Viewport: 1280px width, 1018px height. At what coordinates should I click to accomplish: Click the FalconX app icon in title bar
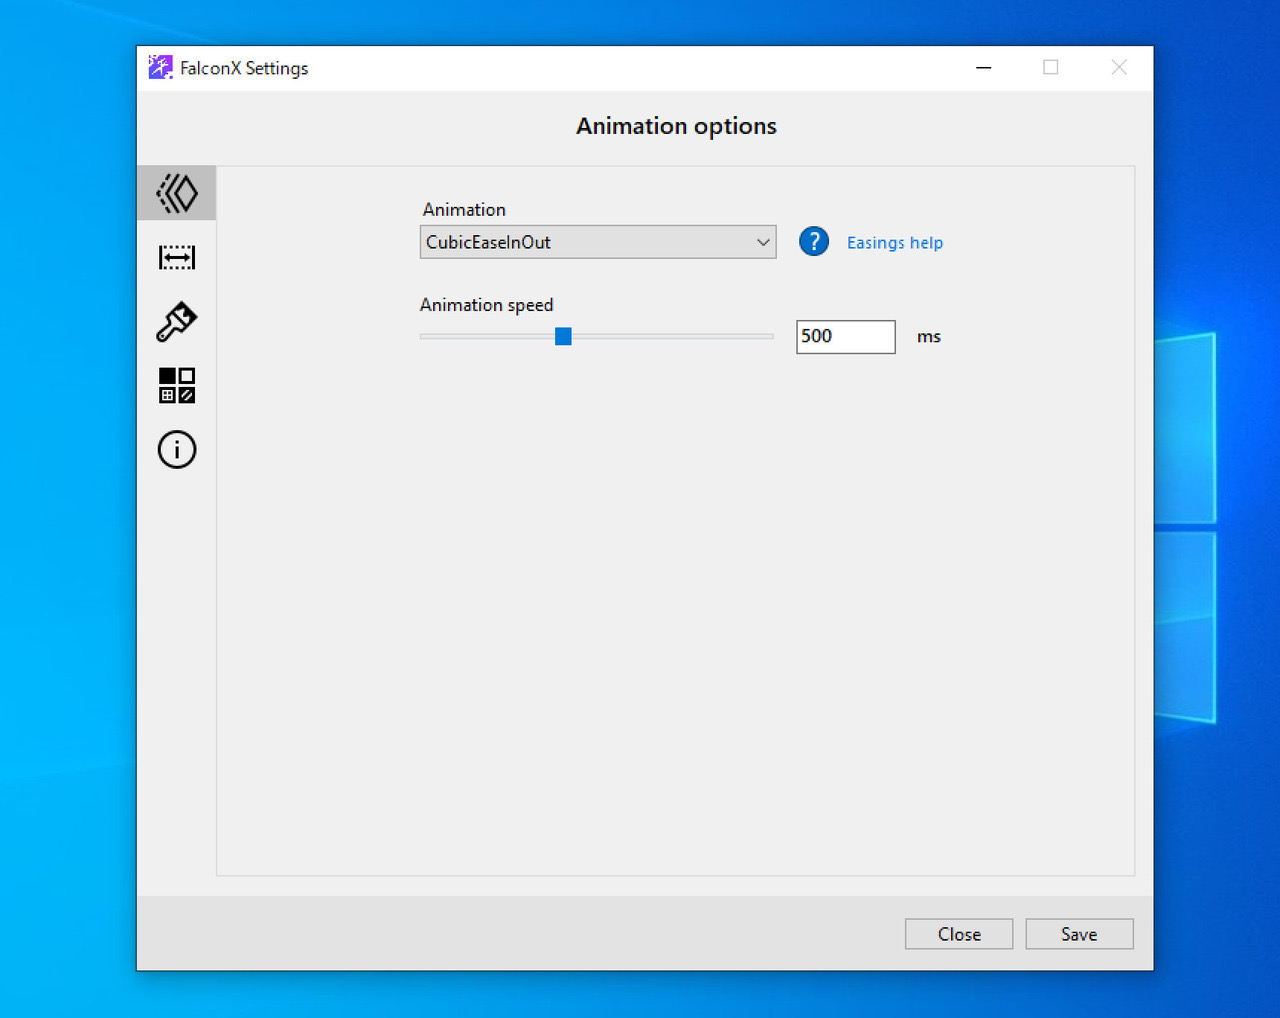160,67
